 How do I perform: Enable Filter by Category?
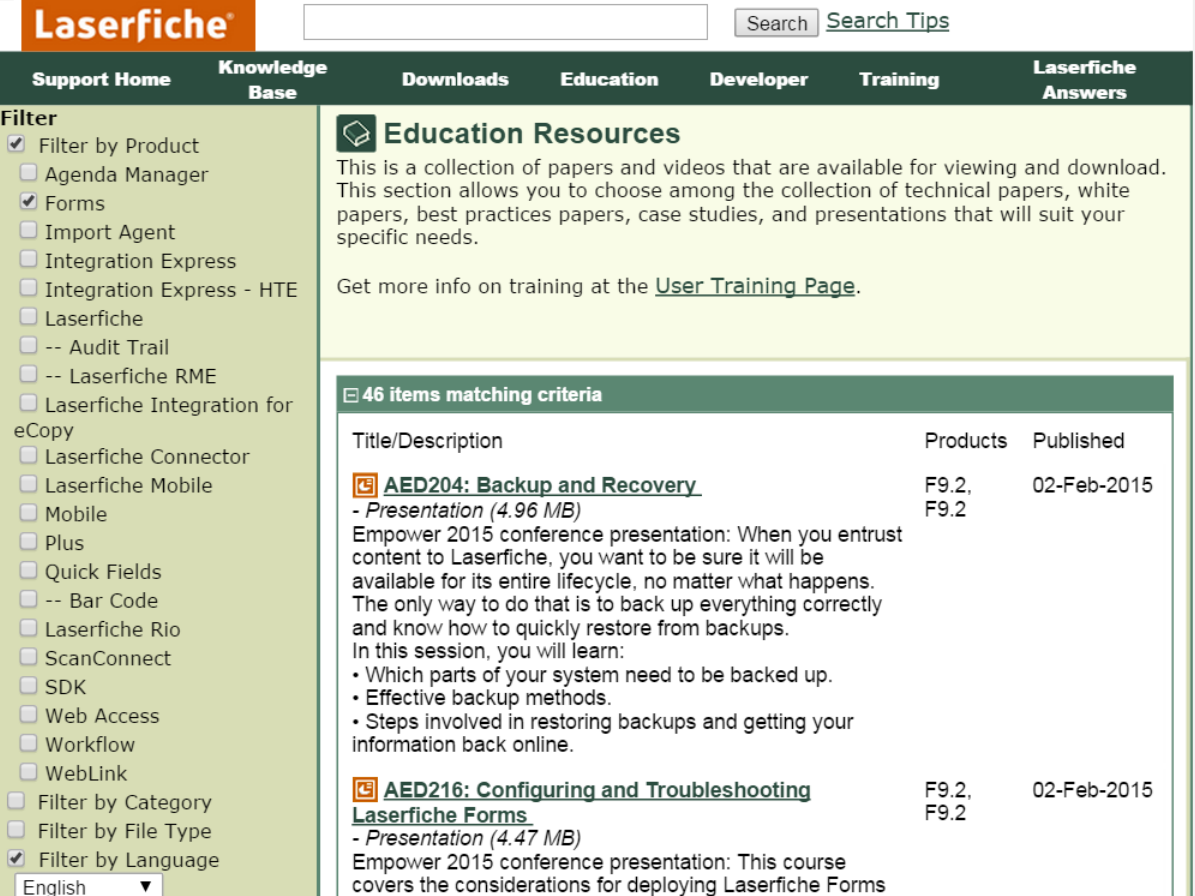[16, 801]
